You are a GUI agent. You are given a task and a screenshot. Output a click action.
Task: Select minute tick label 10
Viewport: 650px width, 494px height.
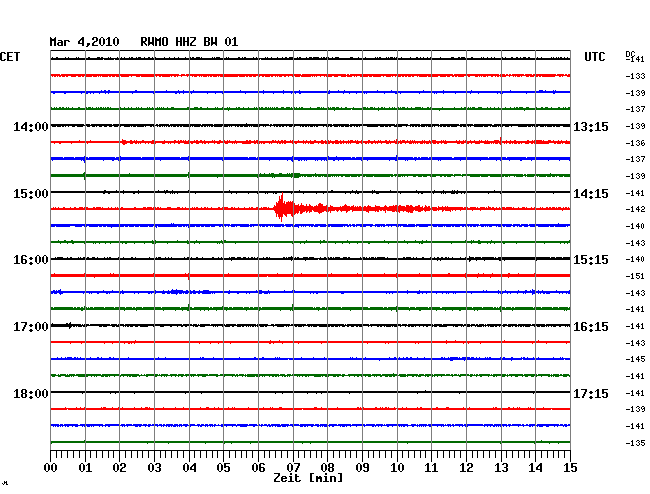coord(397,468)
